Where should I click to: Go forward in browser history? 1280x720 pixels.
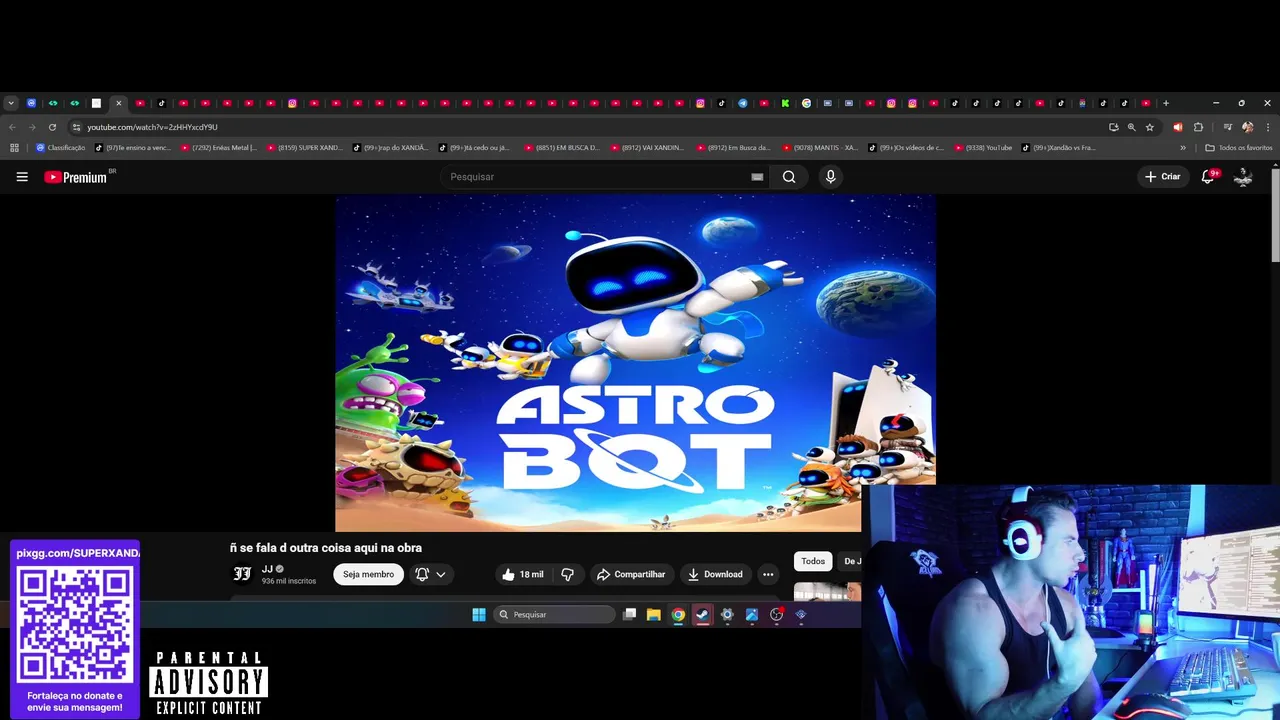[x=32, y=127]
